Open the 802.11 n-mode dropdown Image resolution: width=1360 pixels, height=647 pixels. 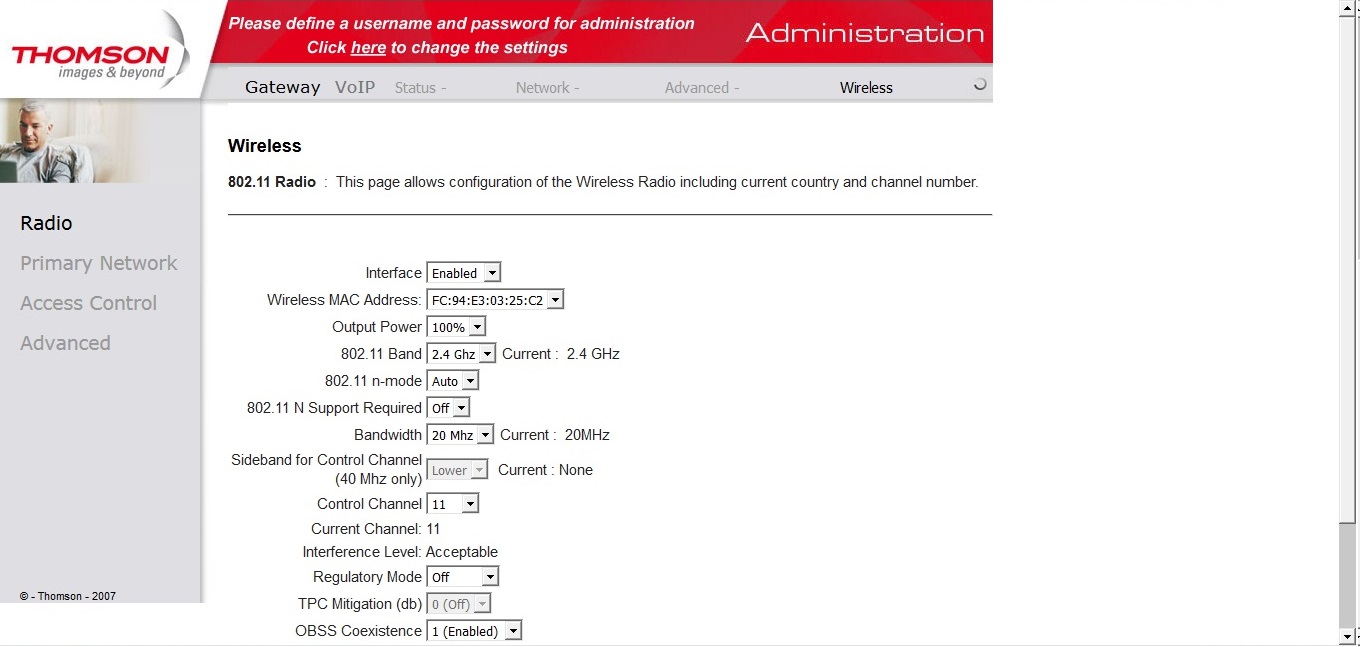click(453, 381)
